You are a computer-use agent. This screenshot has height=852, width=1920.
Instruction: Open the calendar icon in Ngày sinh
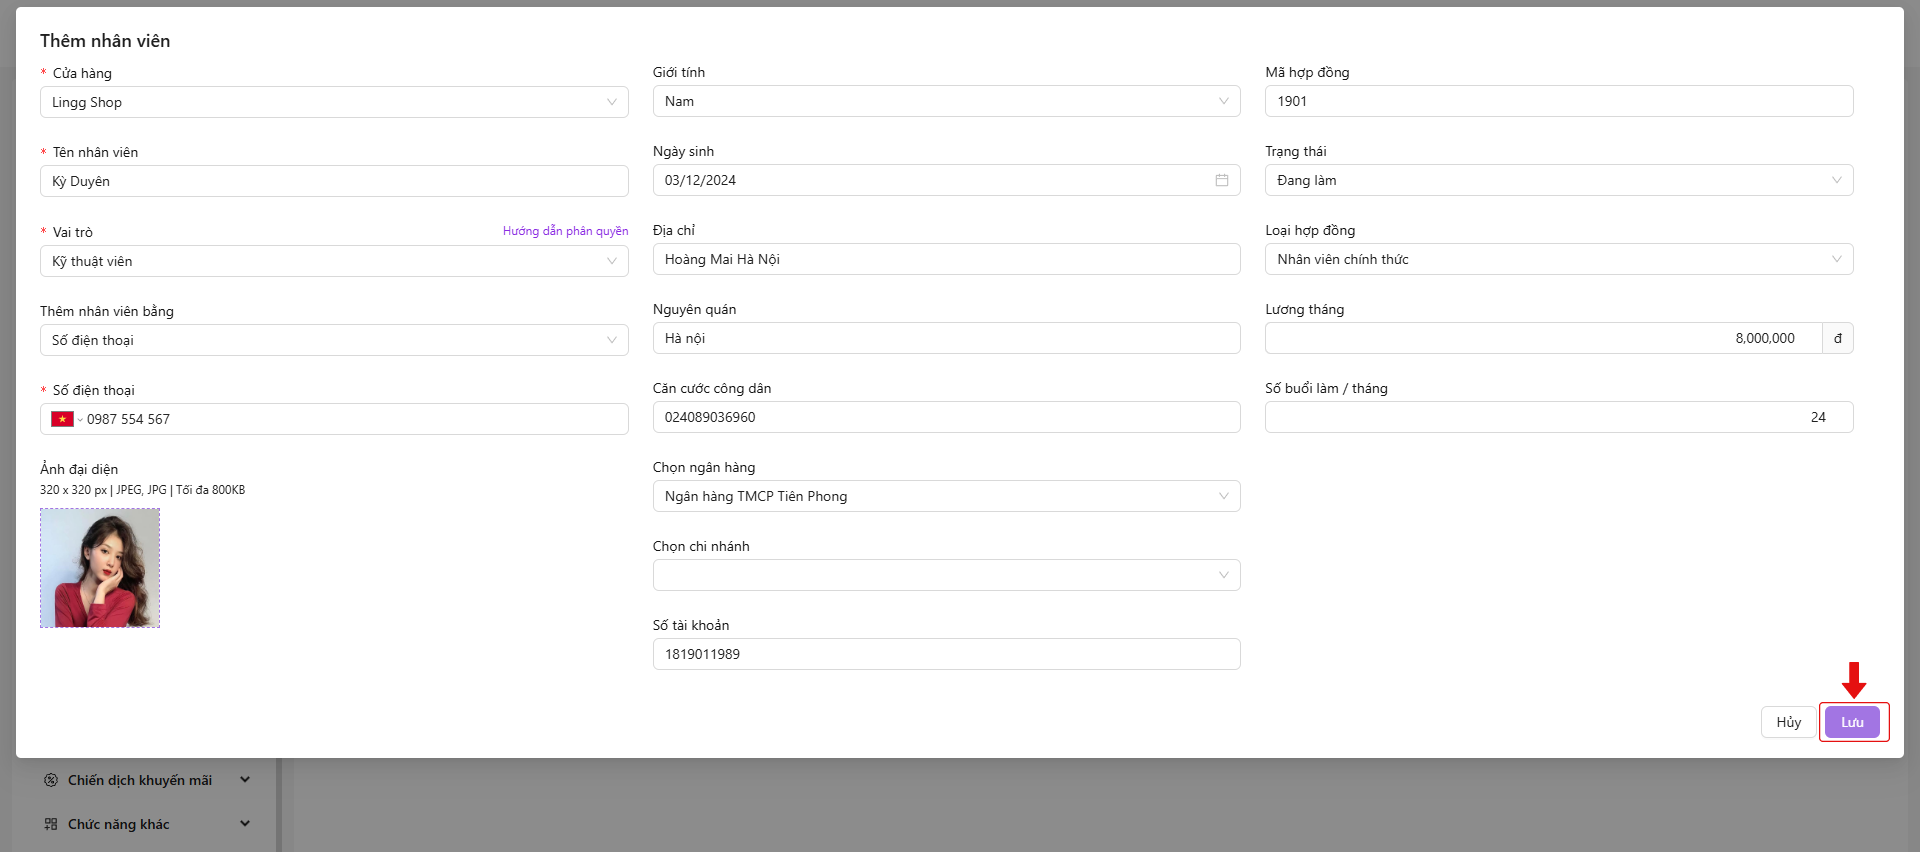(1221, 180)
